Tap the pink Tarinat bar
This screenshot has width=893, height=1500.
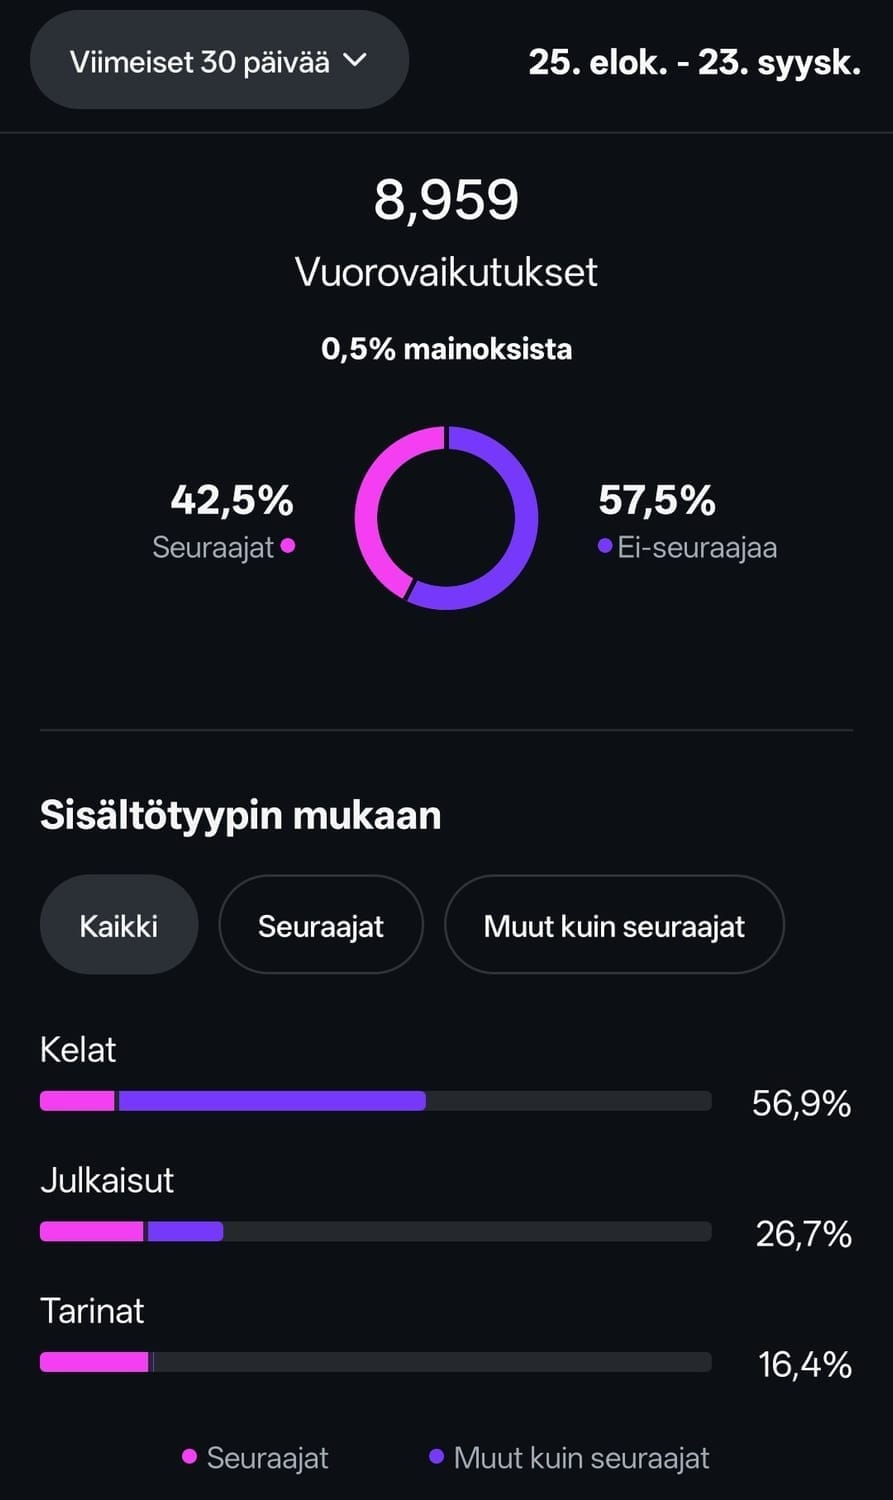[94, 1362]
